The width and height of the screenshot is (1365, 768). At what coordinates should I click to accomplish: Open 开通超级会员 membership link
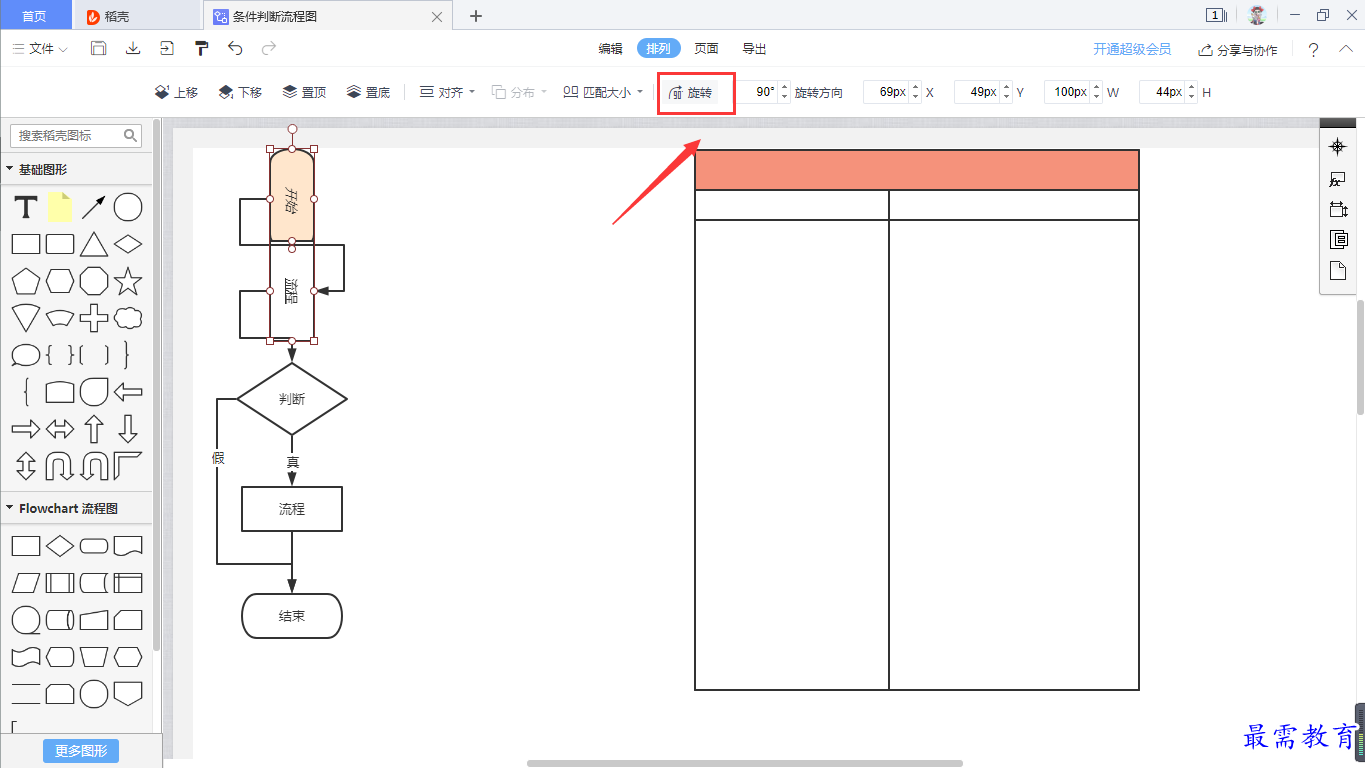coord(1132,49)
